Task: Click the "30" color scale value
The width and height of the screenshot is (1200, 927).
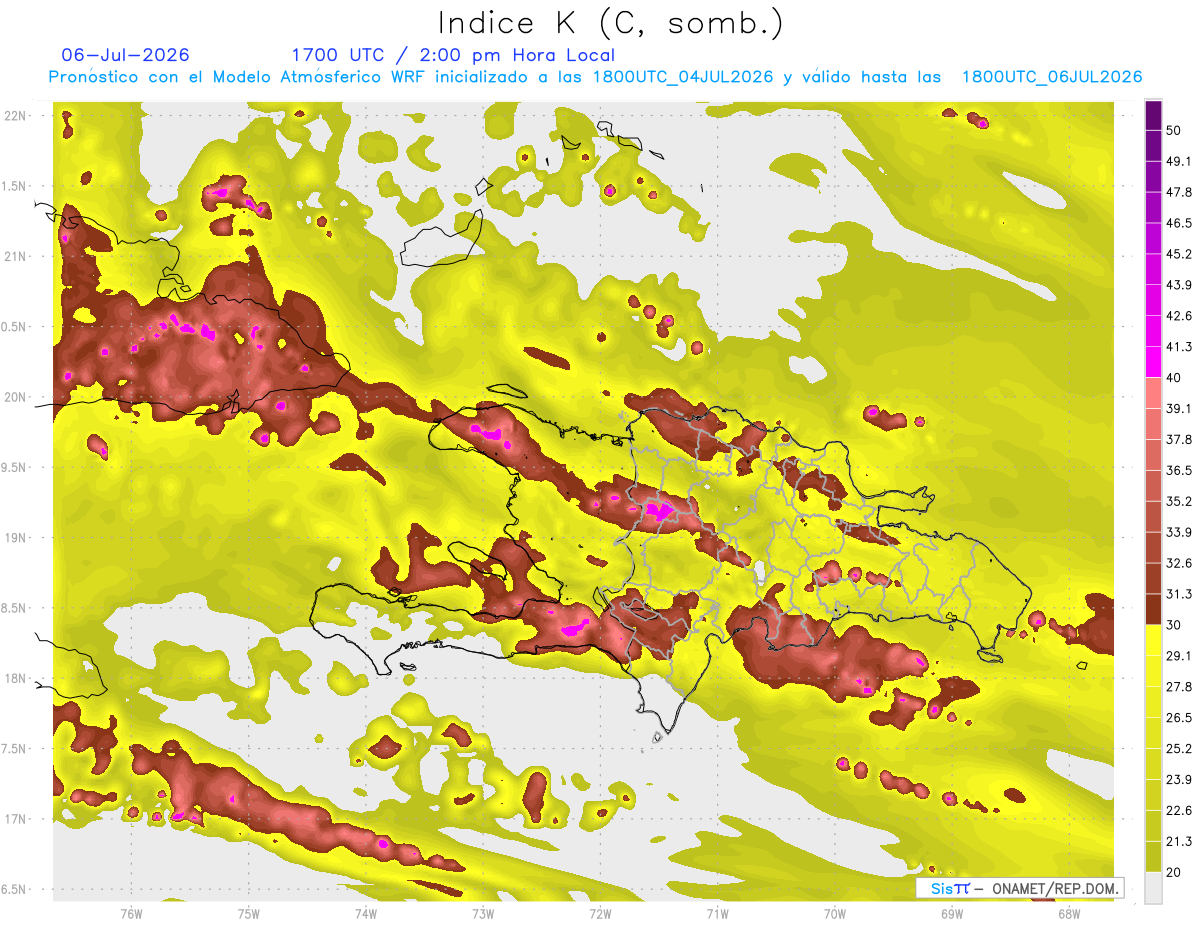Action: 1173,625
